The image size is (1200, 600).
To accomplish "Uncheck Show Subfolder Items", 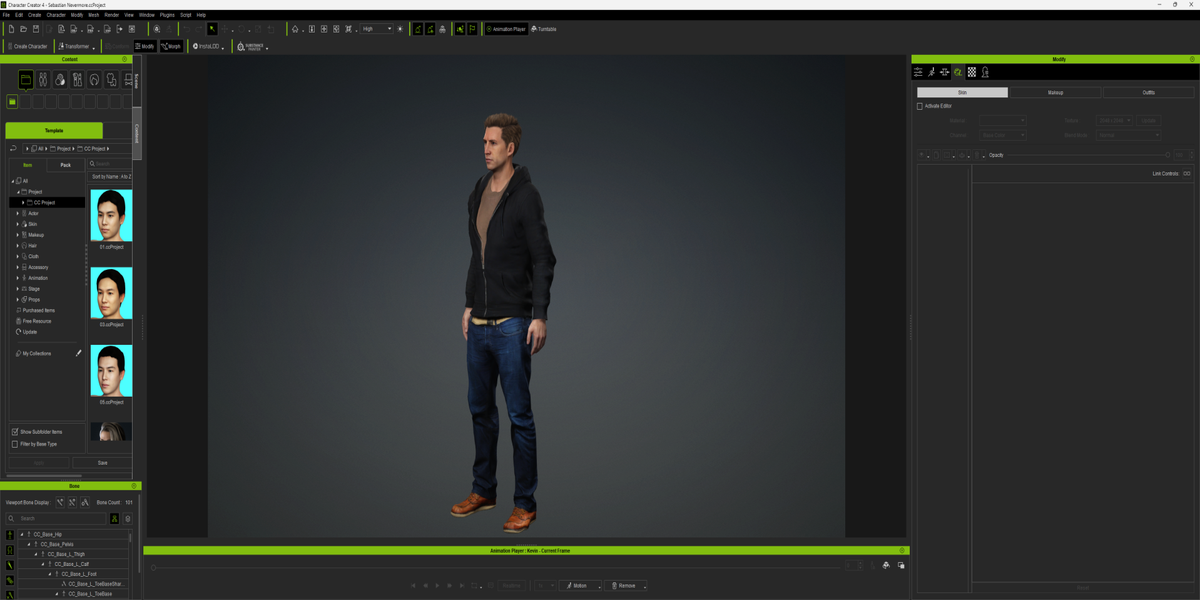I will pos(15,432).
